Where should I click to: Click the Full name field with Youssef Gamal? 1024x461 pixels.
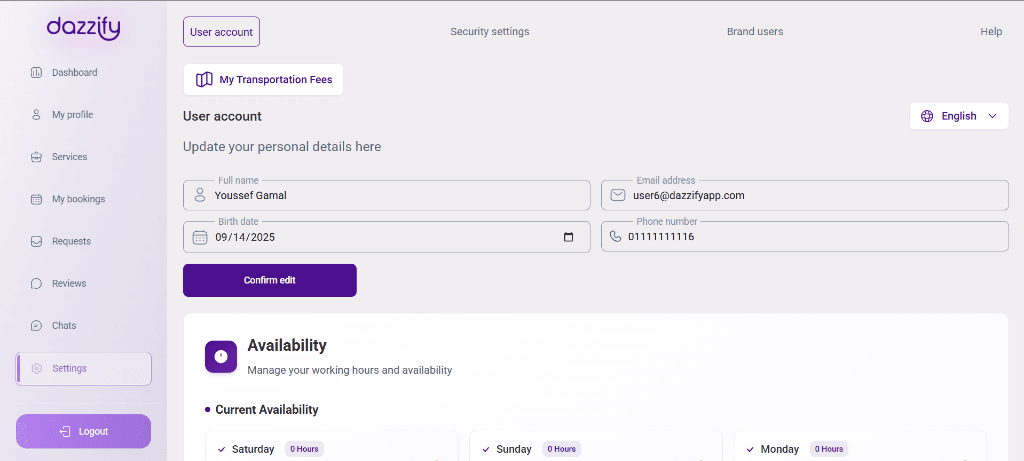[x=387, y=195]
